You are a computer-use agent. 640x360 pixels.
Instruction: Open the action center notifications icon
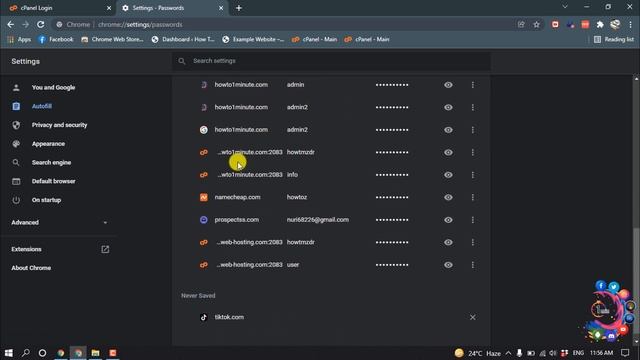tap(625, 353)
